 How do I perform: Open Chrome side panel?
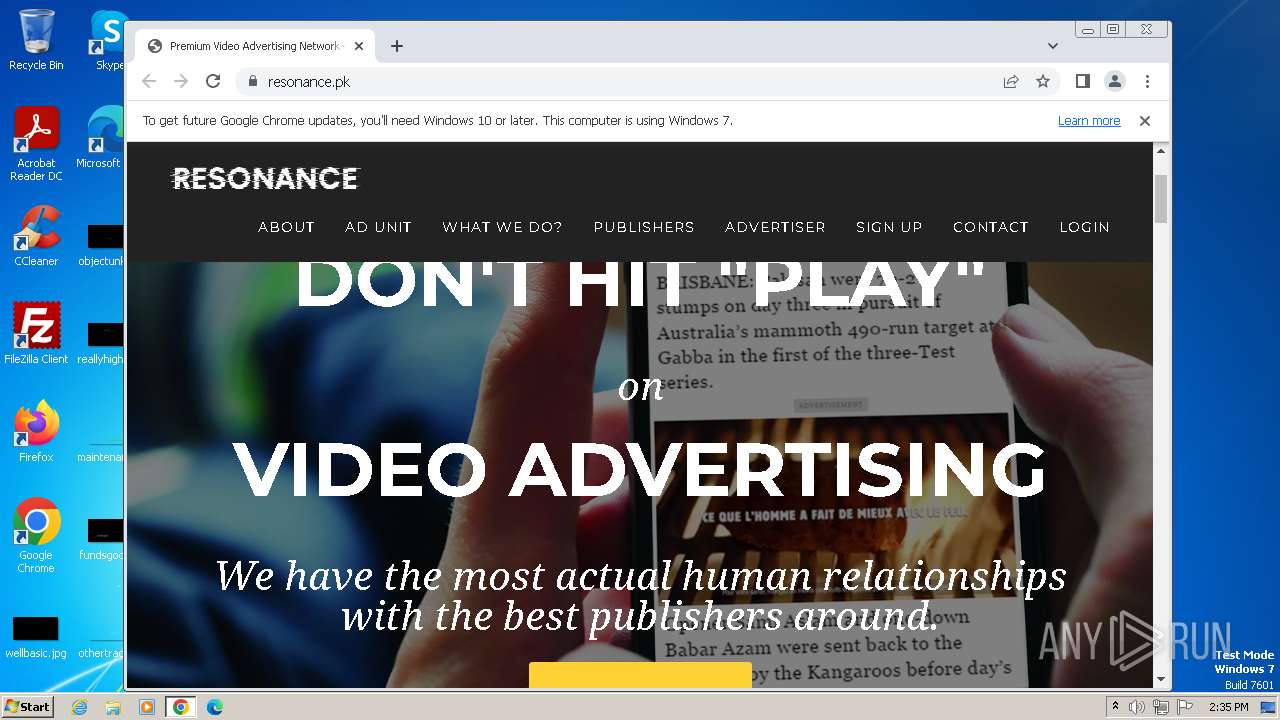coord(1082,82)
